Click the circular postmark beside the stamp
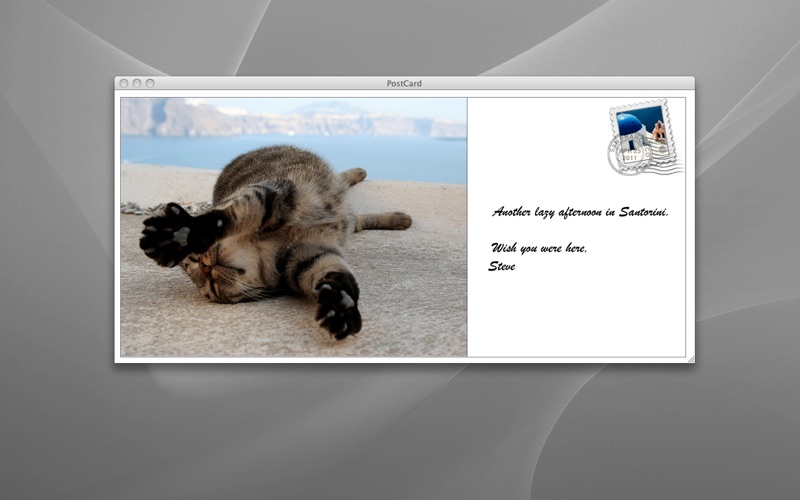The image size is (800, 500). coord(621,157)
